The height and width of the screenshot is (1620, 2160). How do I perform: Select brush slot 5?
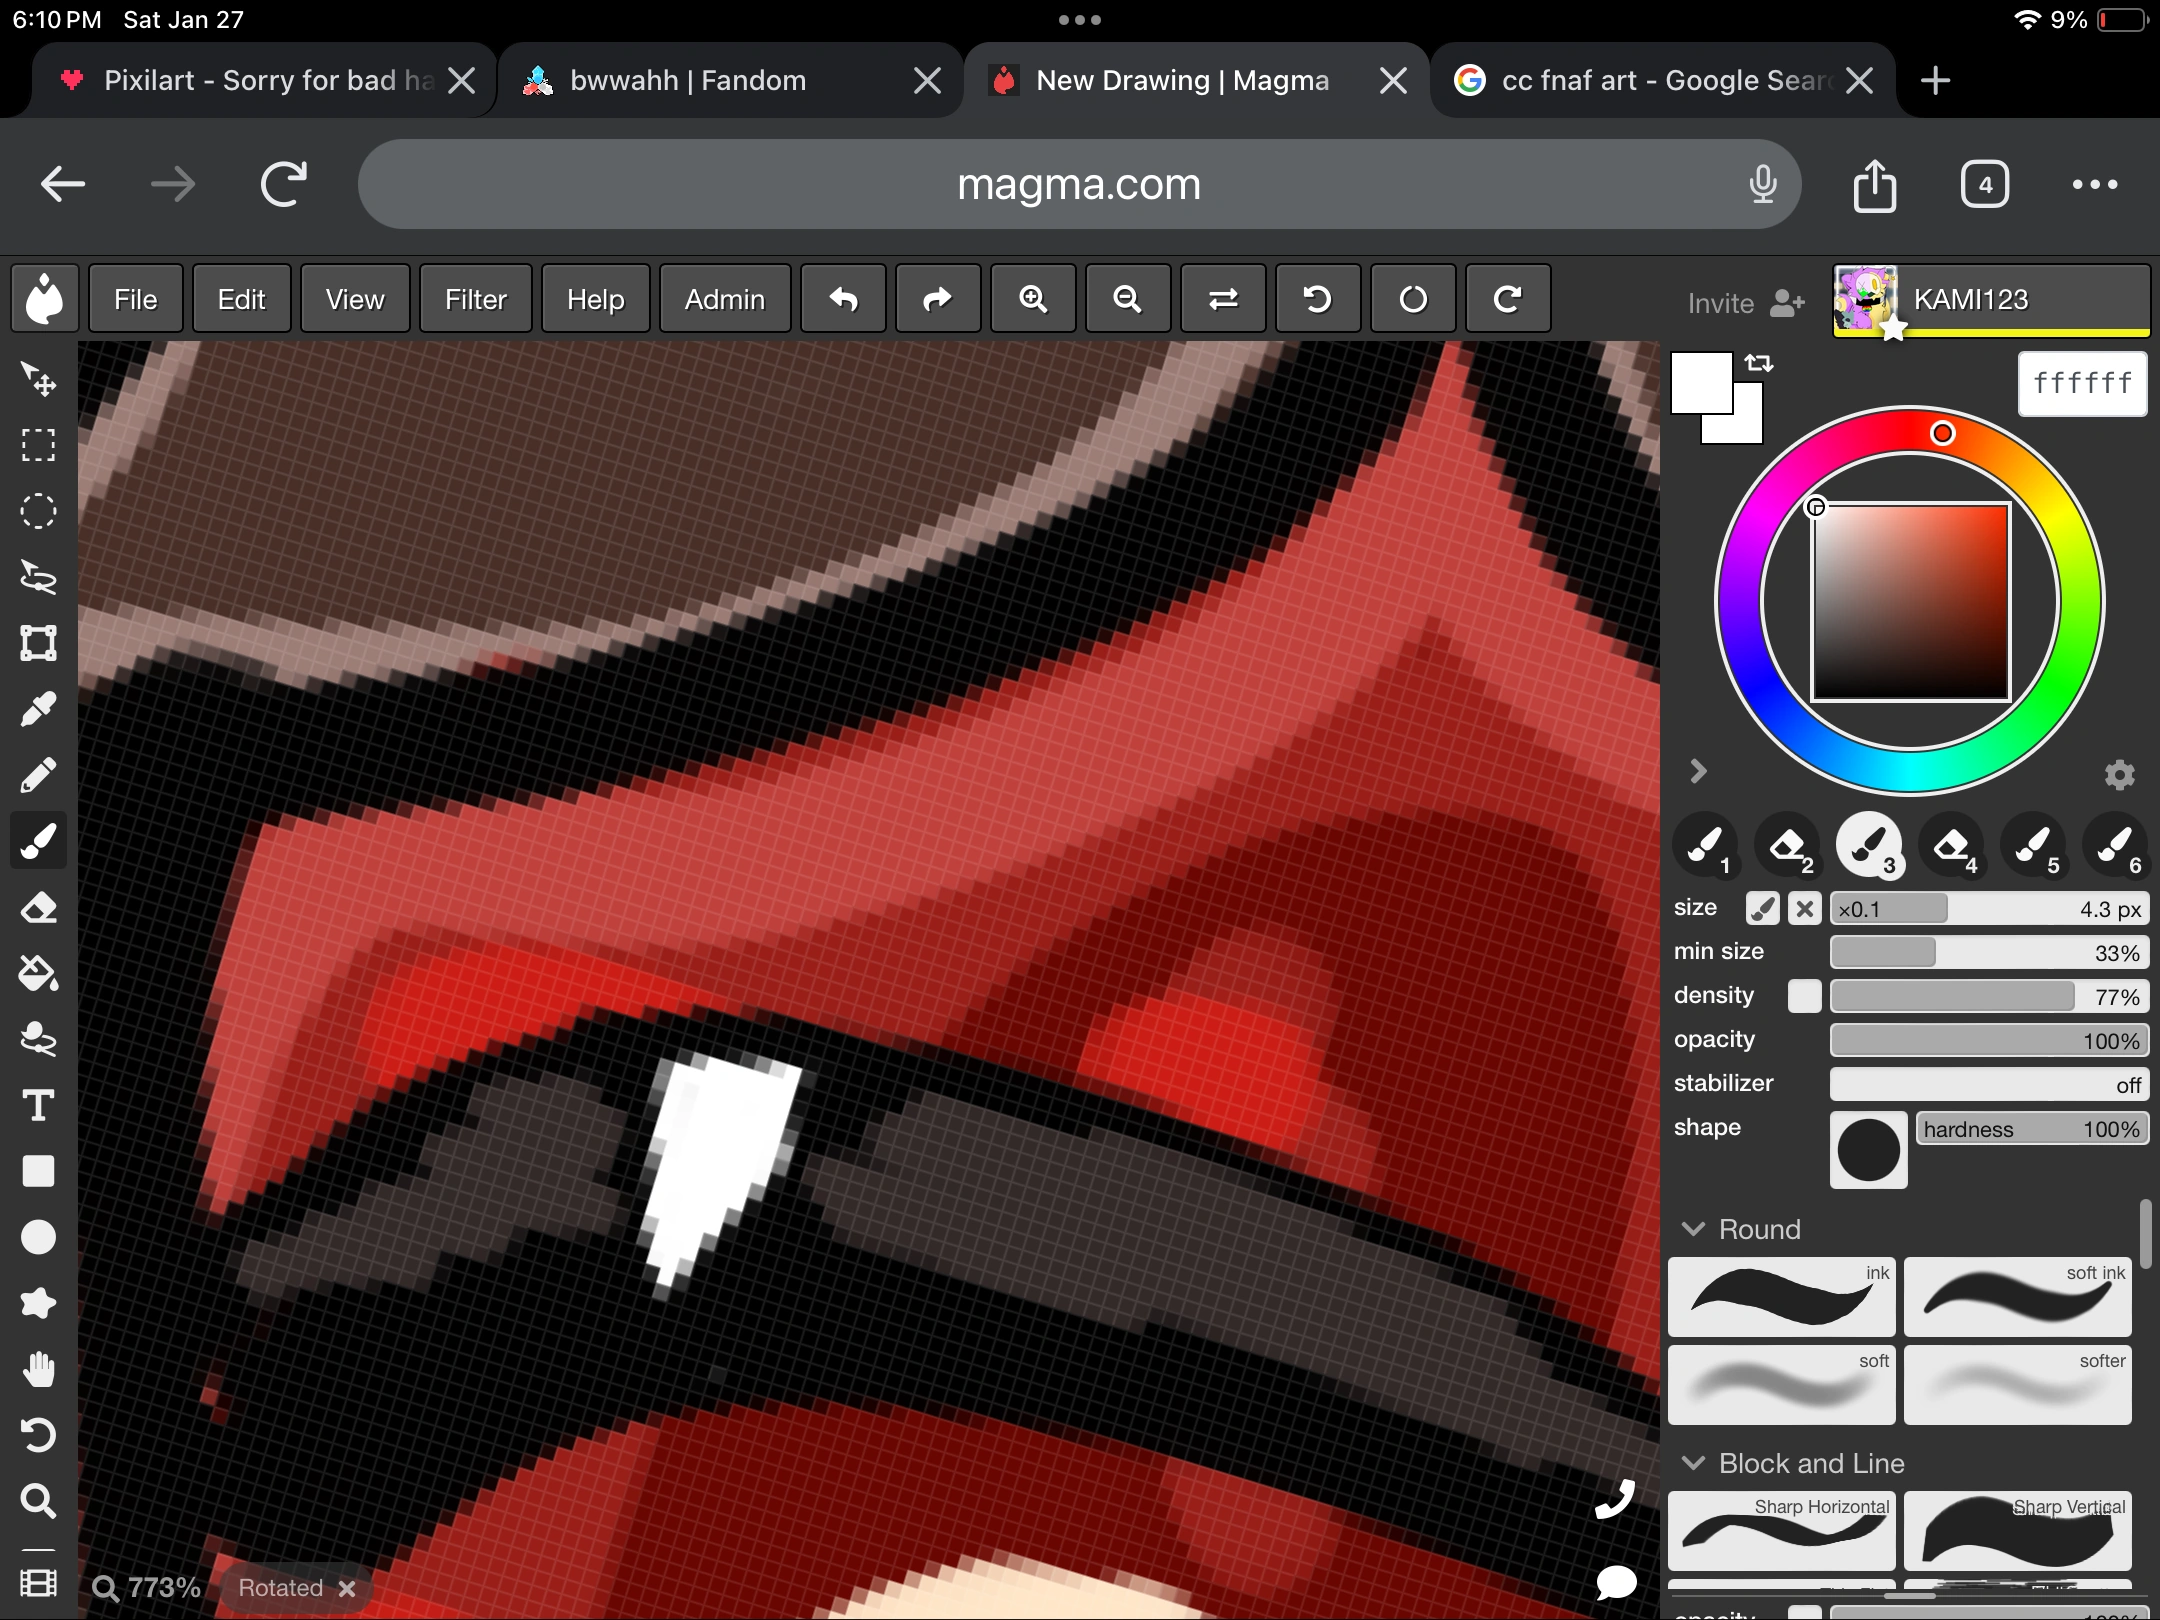[2034, 847]
